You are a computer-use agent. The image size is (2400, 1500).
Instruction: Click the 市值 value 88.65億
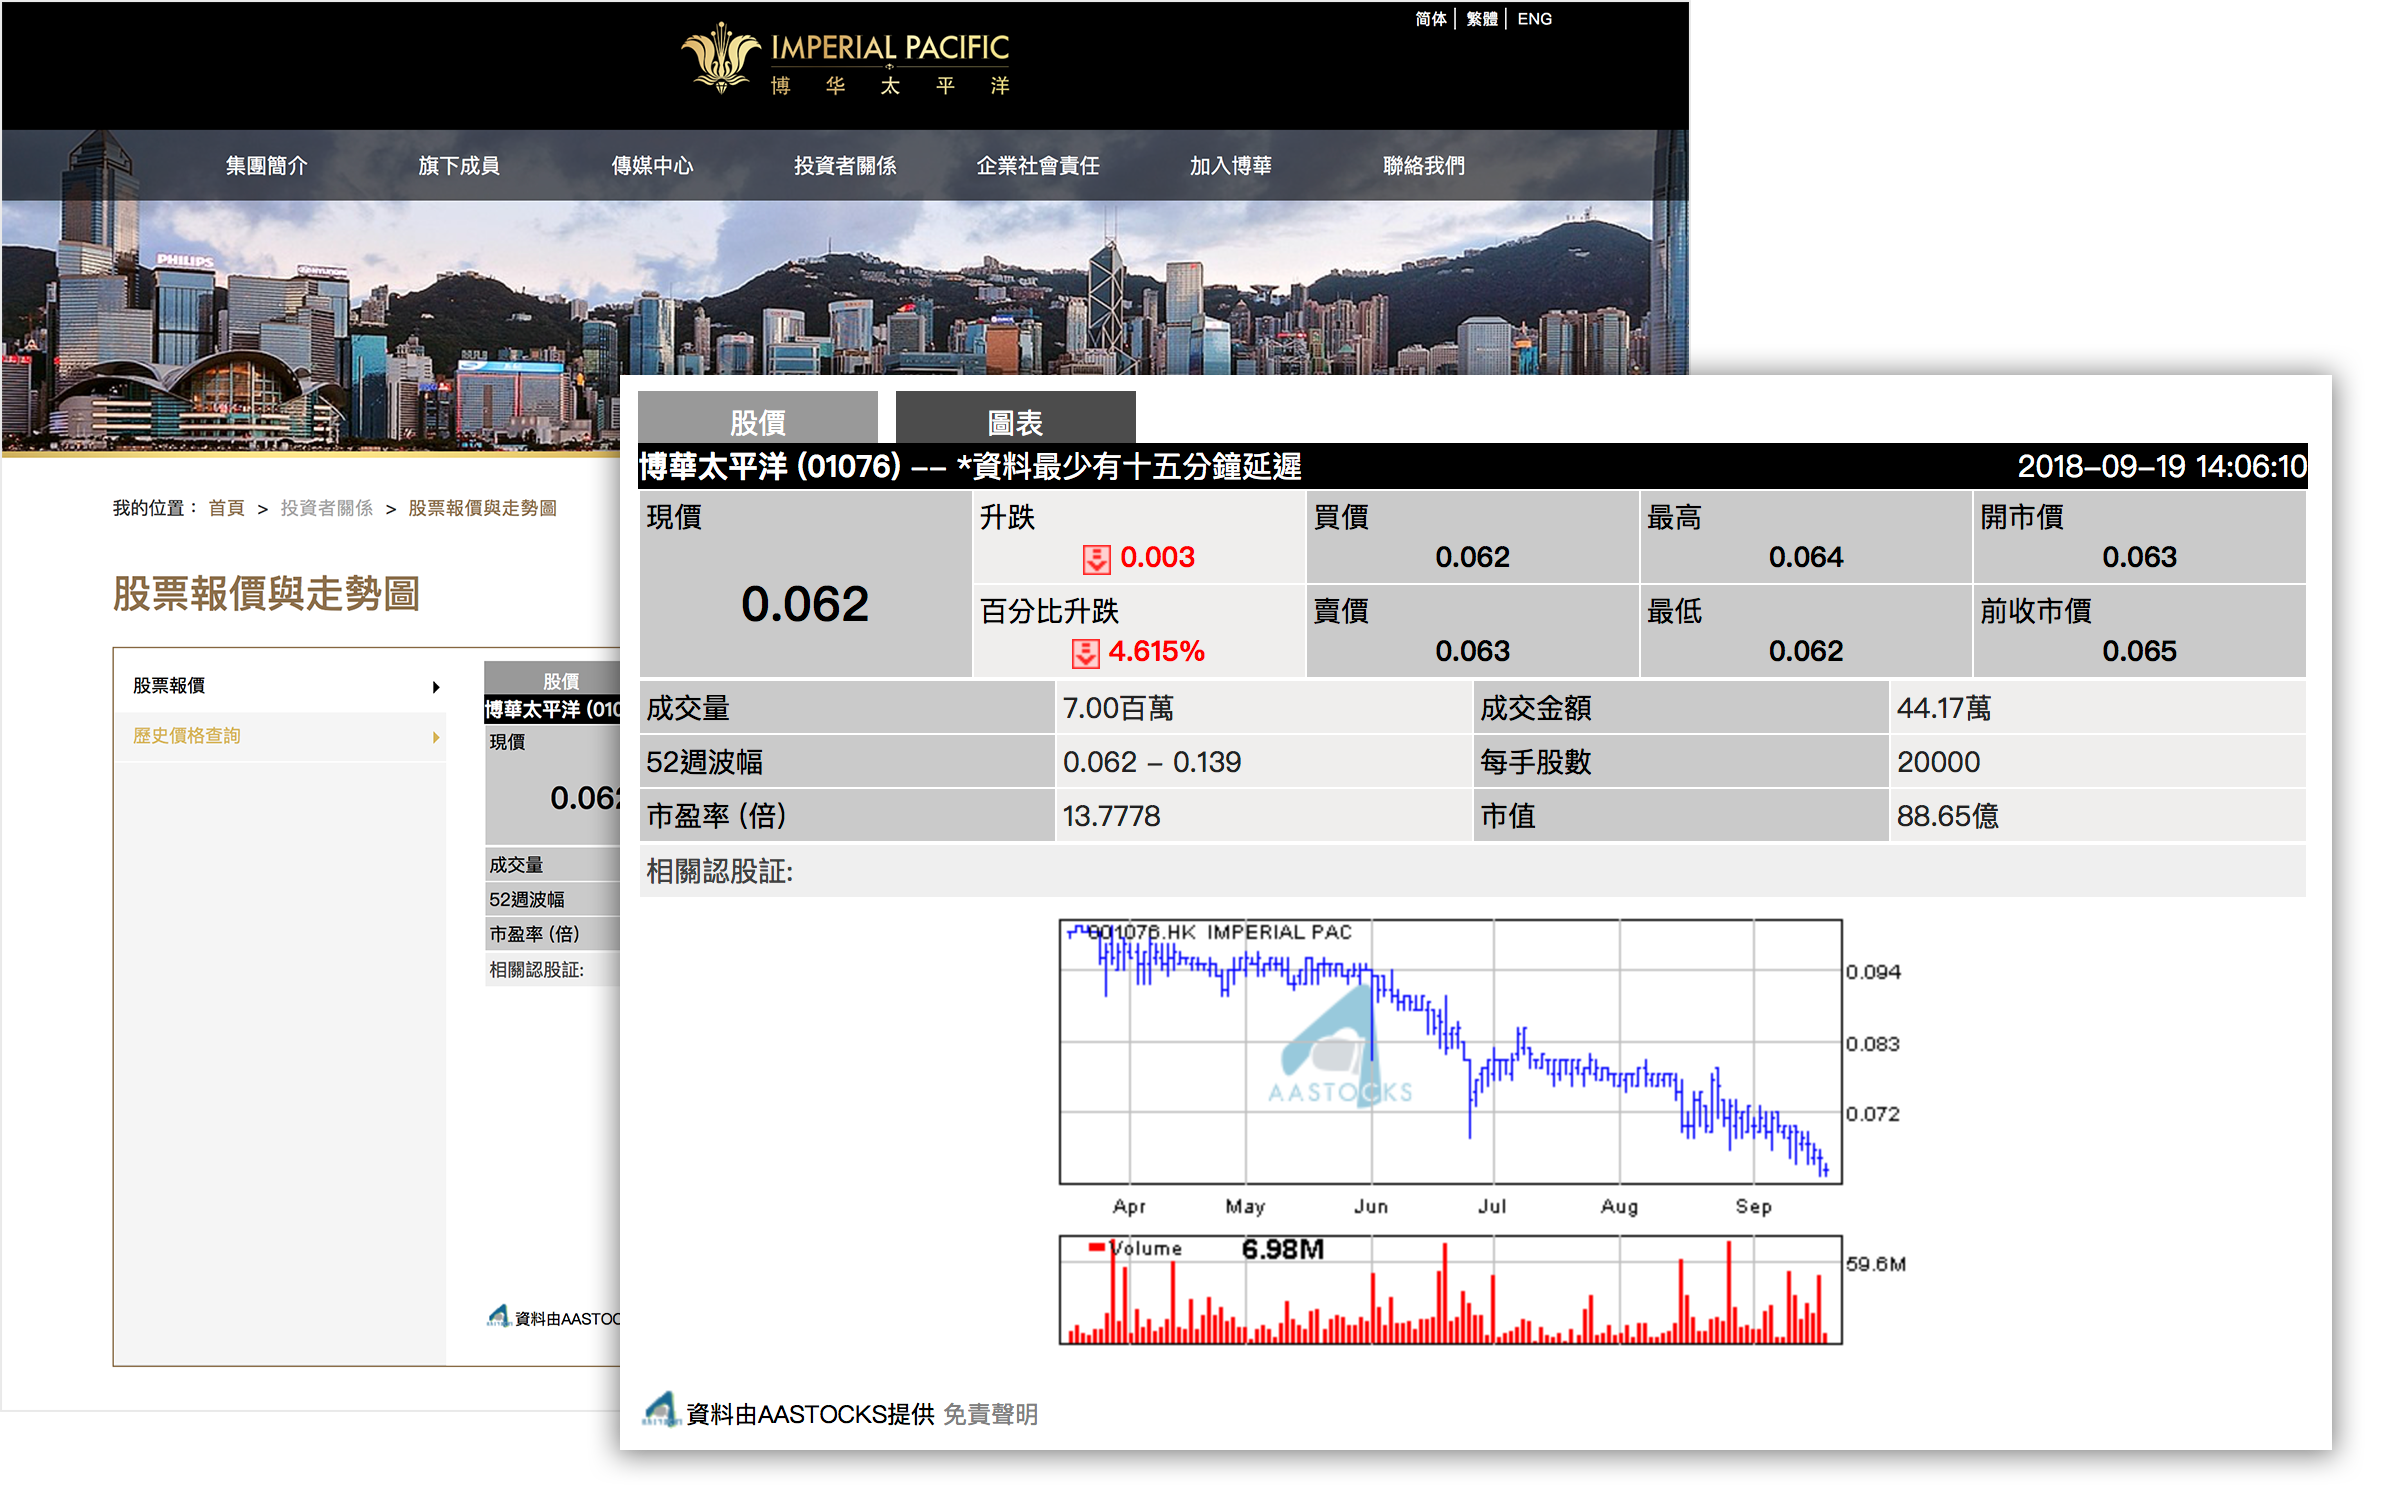[1947, 816]
